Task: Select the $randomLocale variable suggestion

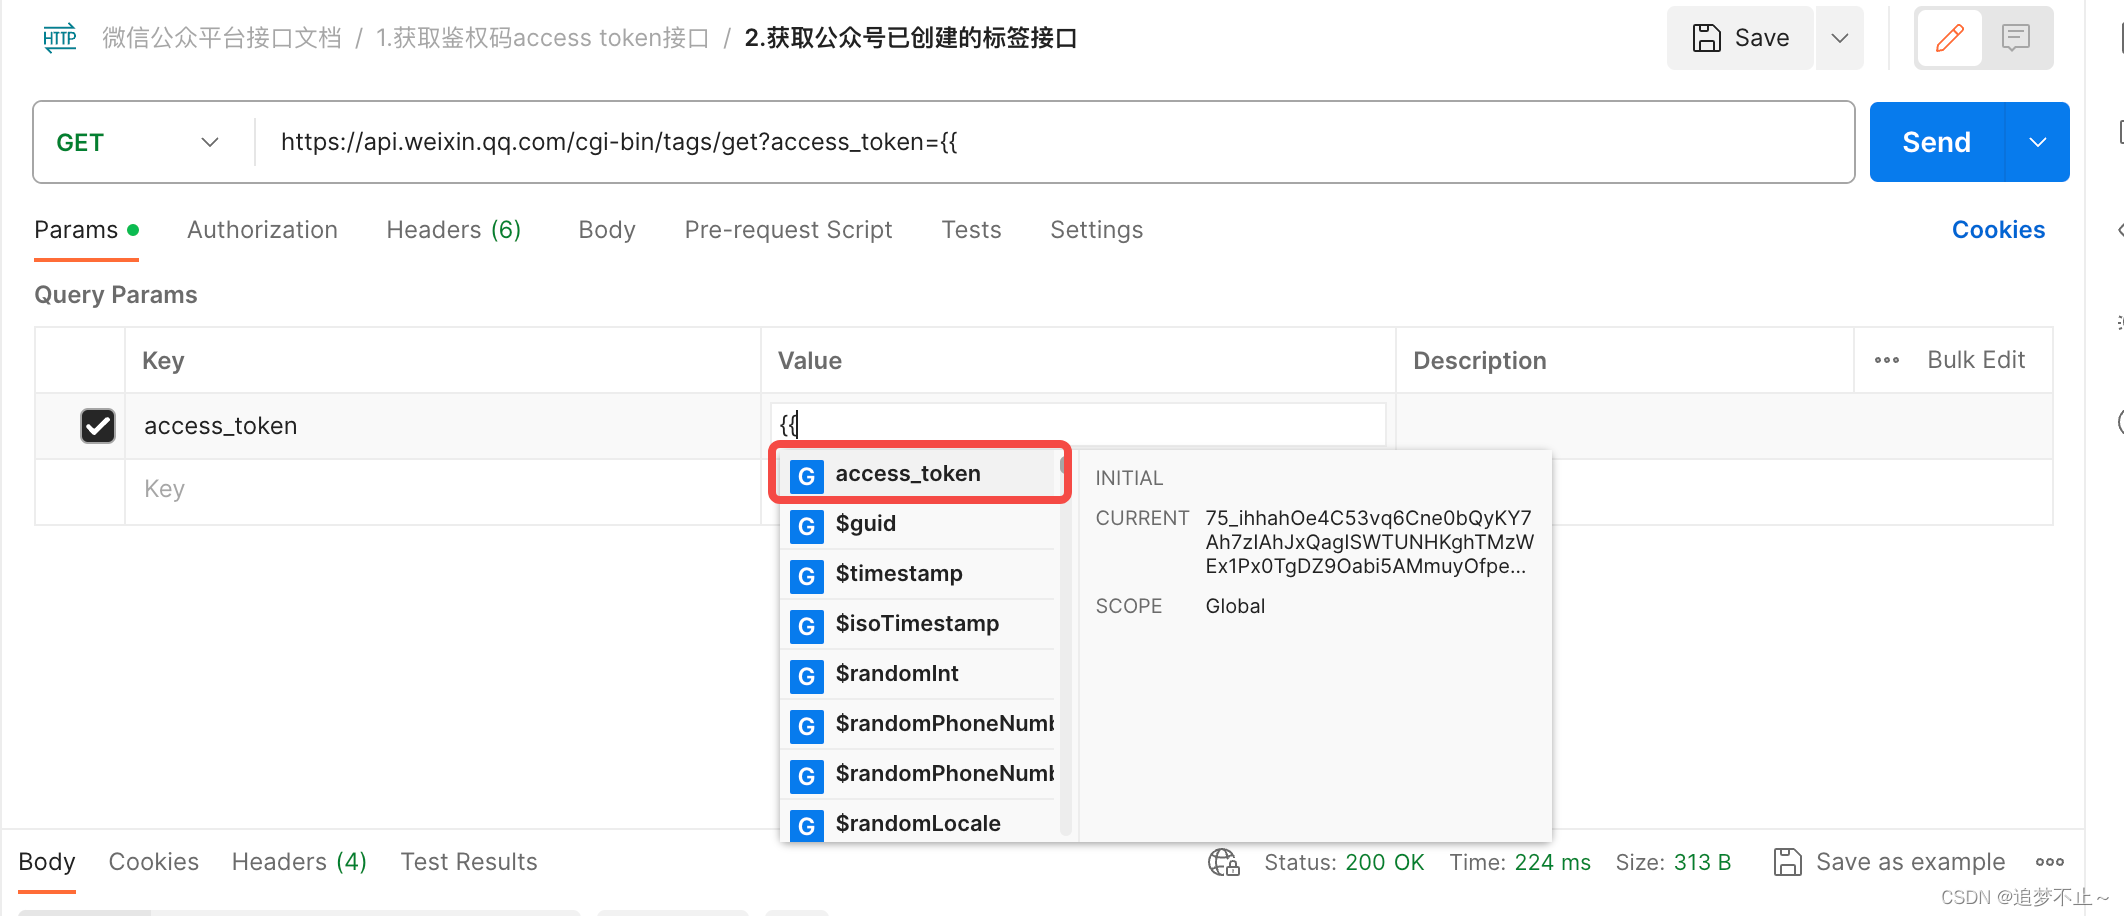Action: point(918,824)
